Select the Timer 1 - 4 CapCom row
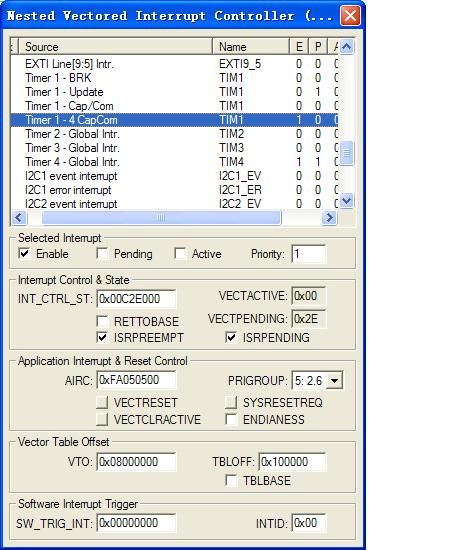470x550 pixels. 174,120
